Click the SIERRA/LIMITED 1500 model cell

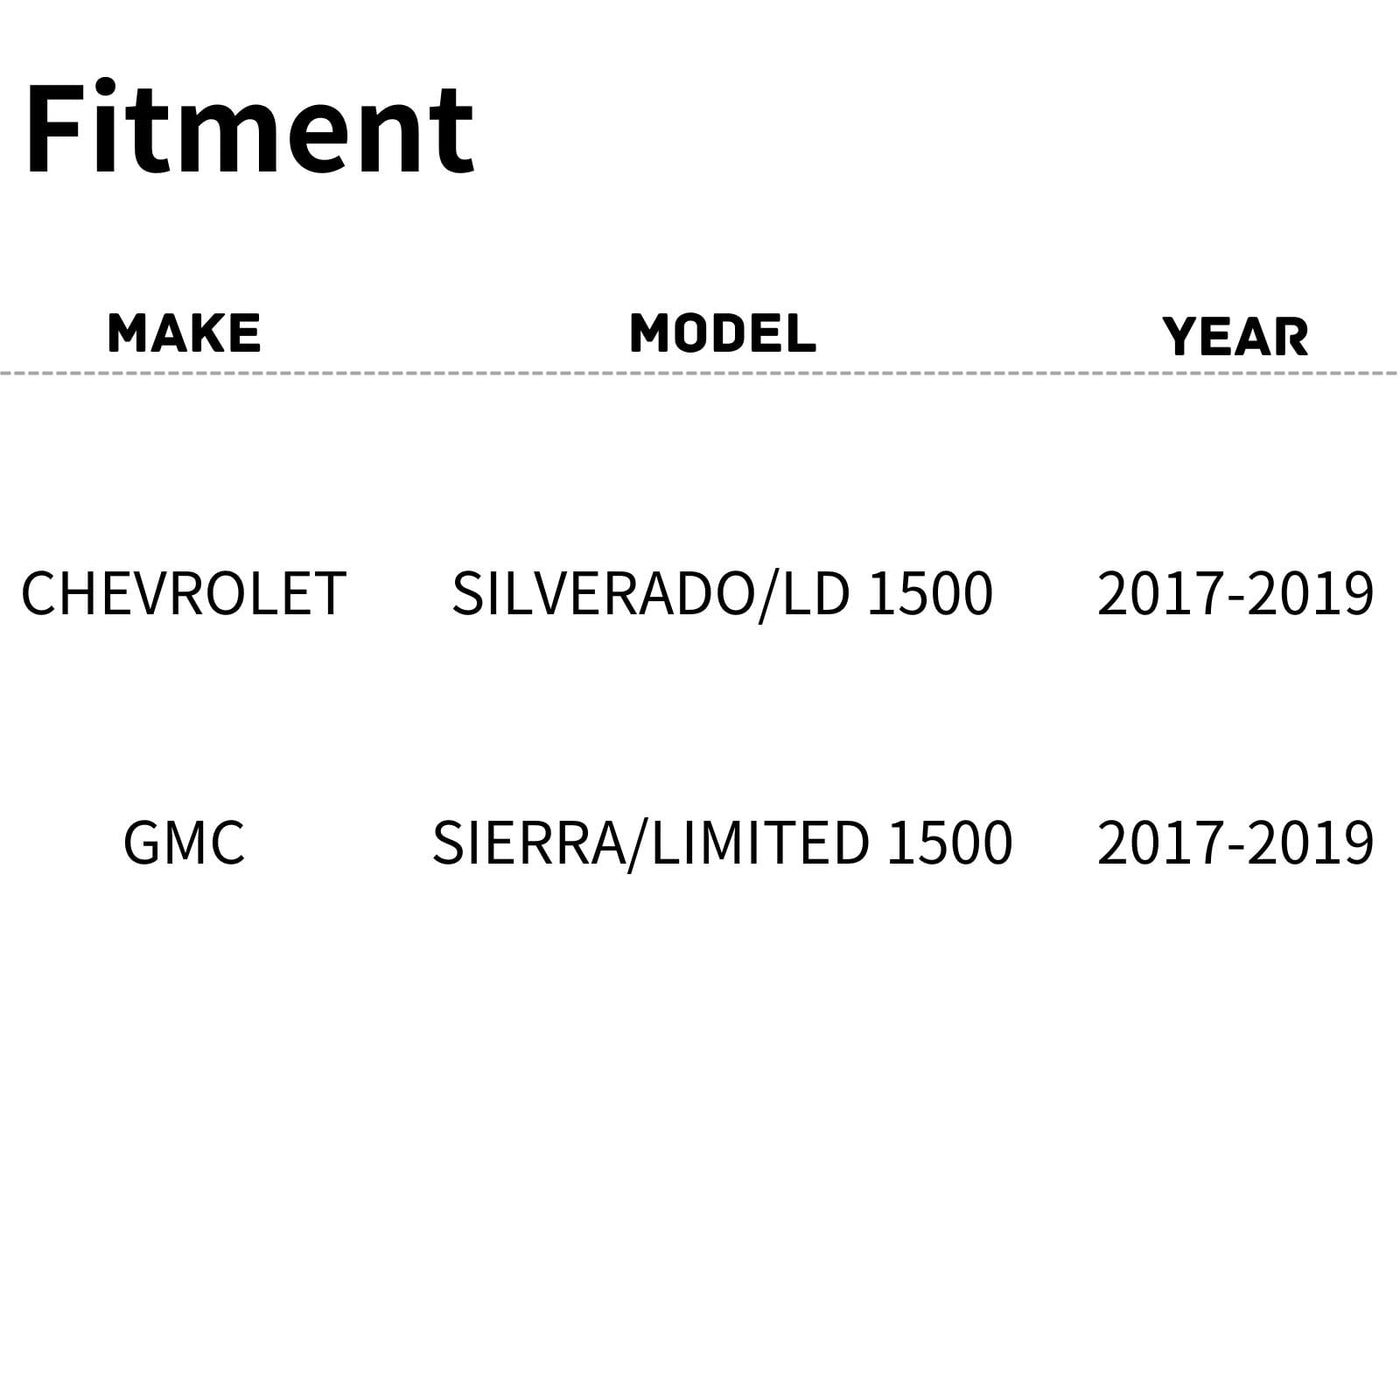[722, 843]
